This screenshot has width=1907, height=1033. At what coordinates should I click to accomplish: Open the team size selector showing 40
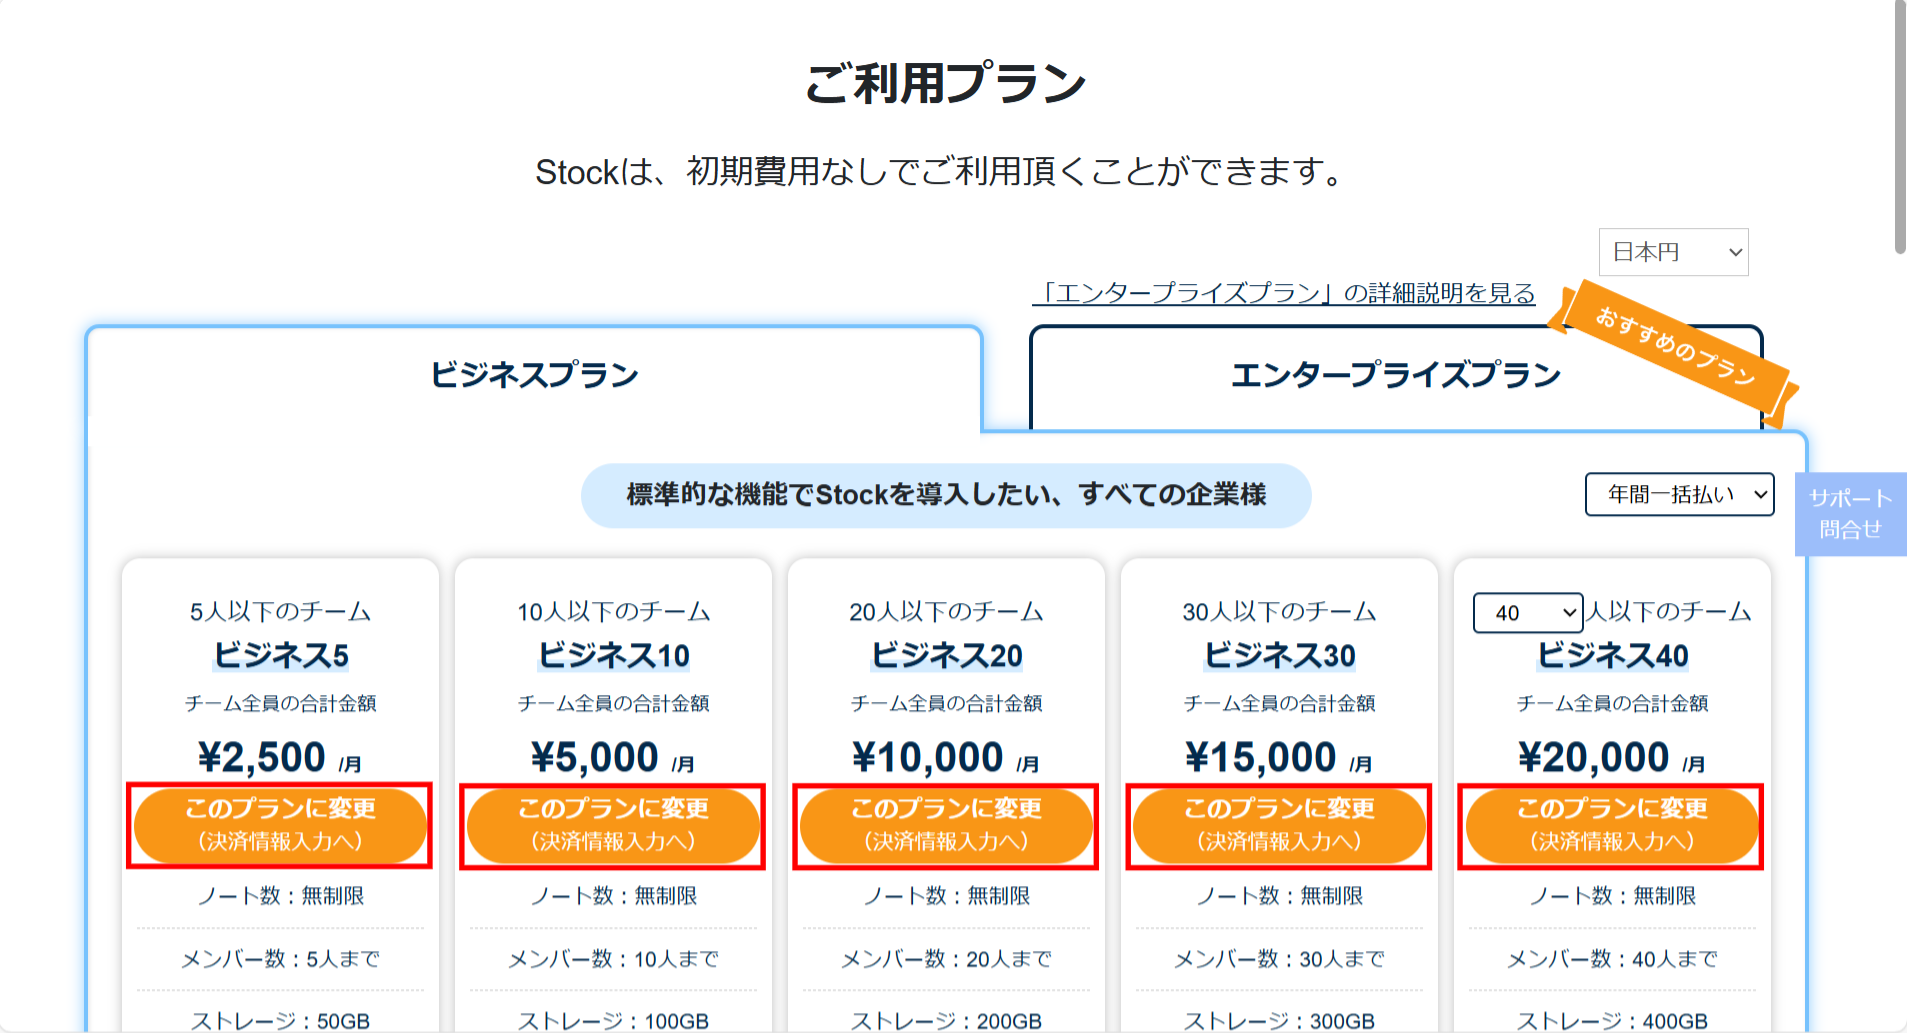(x=1527, y=613)
